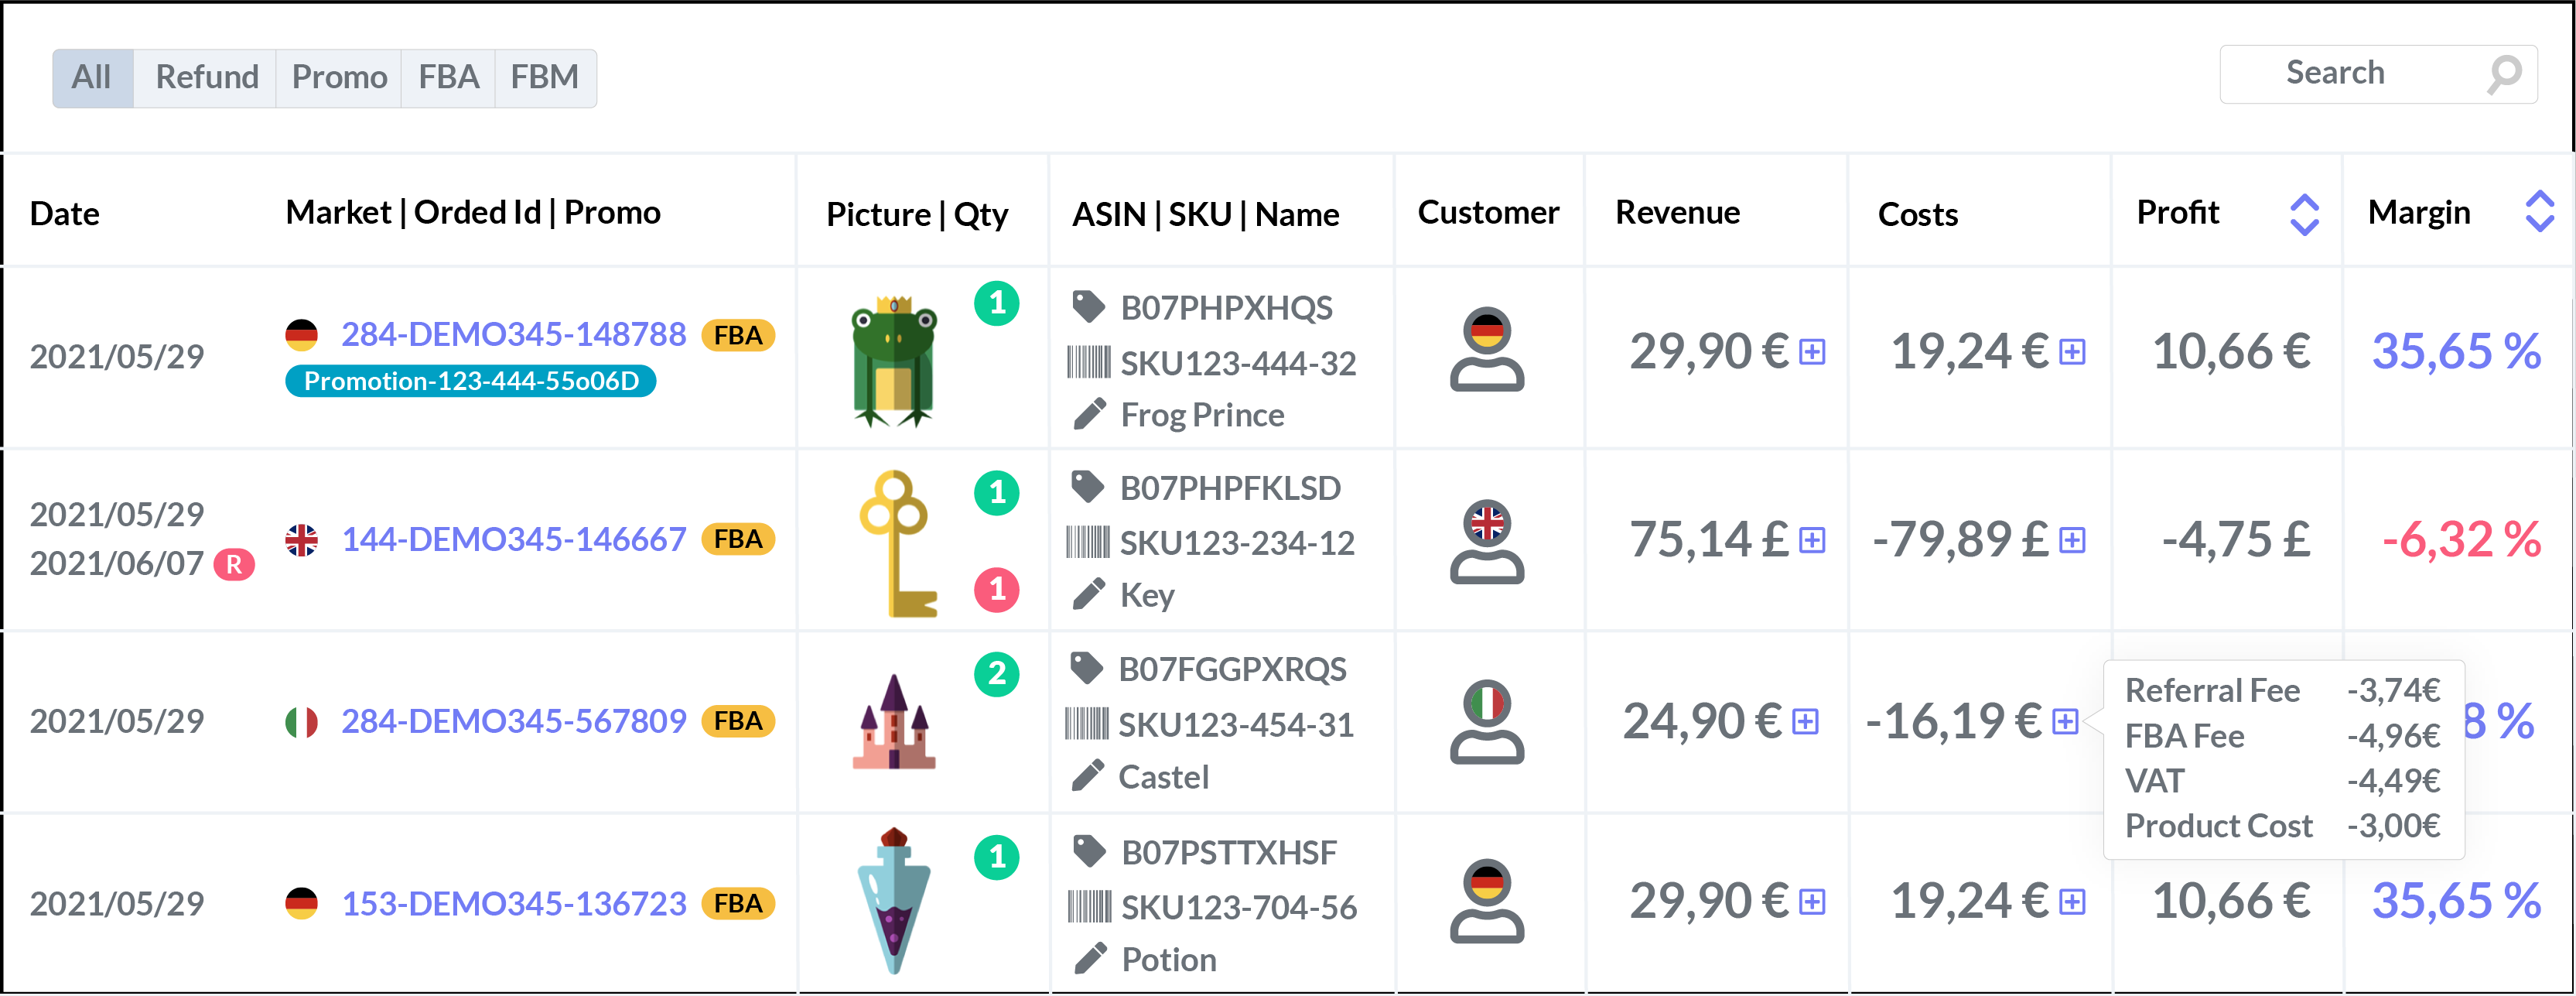
Task: Click the Frog Prince edit pencil icon
Action: (x=1089, y=414)
